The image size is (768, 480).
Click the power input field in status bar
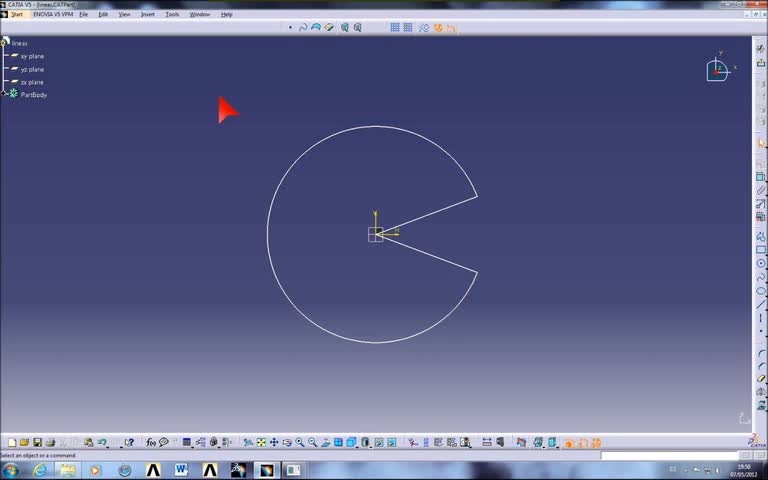coord(669,456)
